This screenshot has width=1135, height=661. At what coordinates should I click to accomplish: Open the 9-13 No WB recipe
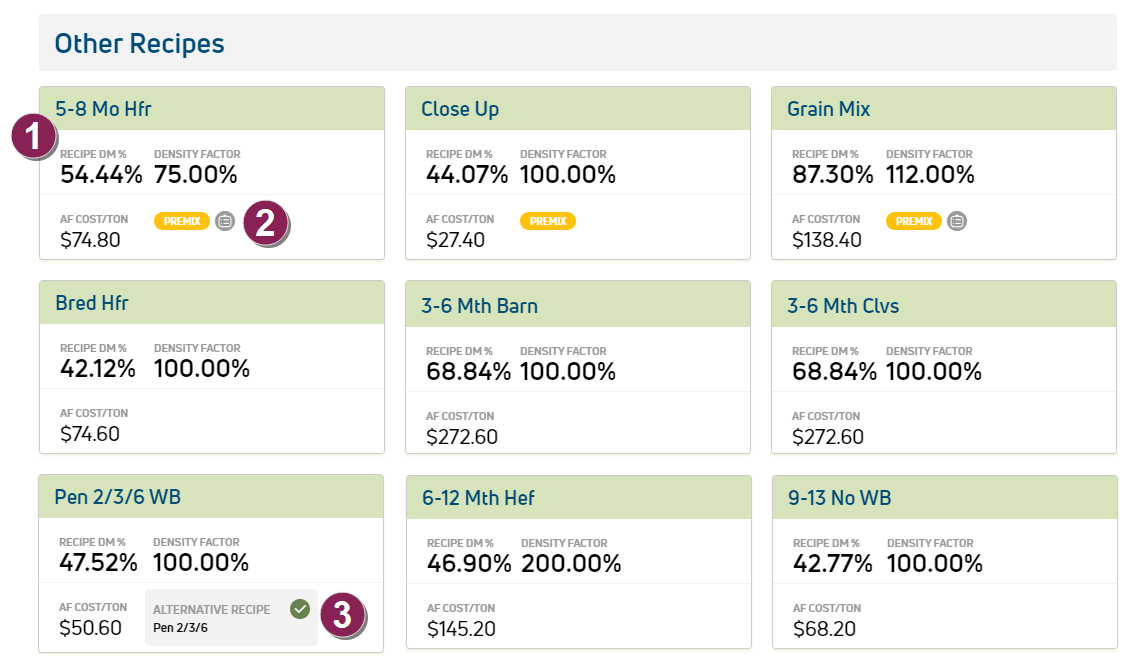click(x=840, y=497)
